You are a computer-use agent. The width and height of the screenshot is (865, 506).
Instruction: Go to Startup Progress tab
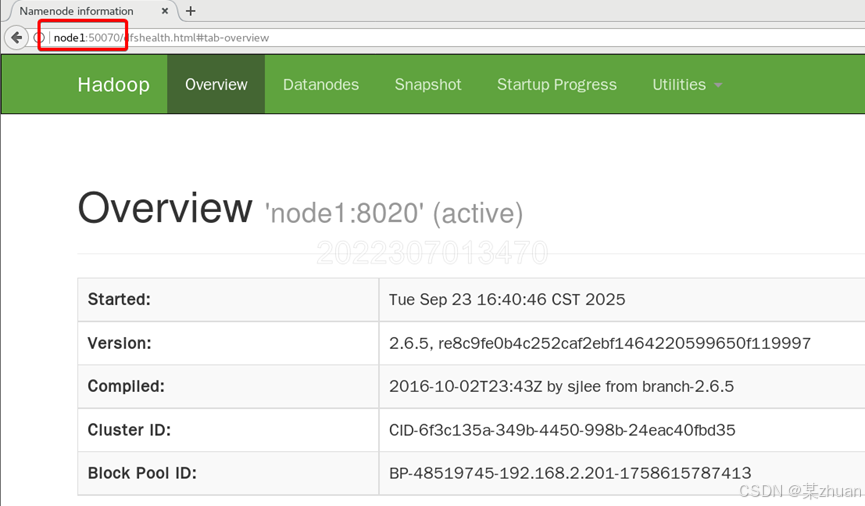[x=557, y=84]
